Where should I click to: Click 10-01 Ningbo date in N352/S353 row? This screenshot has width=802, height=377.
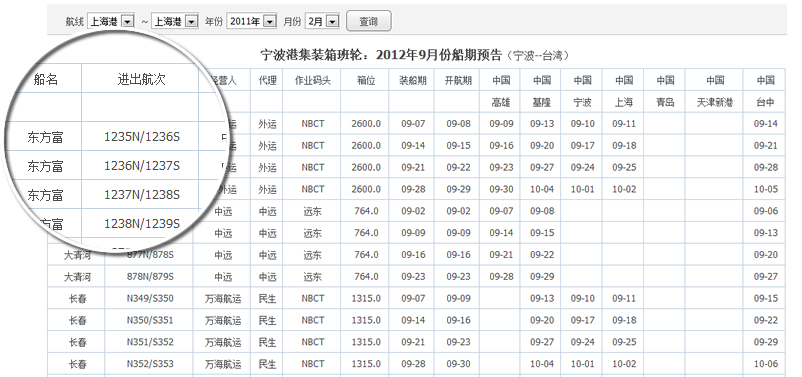583,364
